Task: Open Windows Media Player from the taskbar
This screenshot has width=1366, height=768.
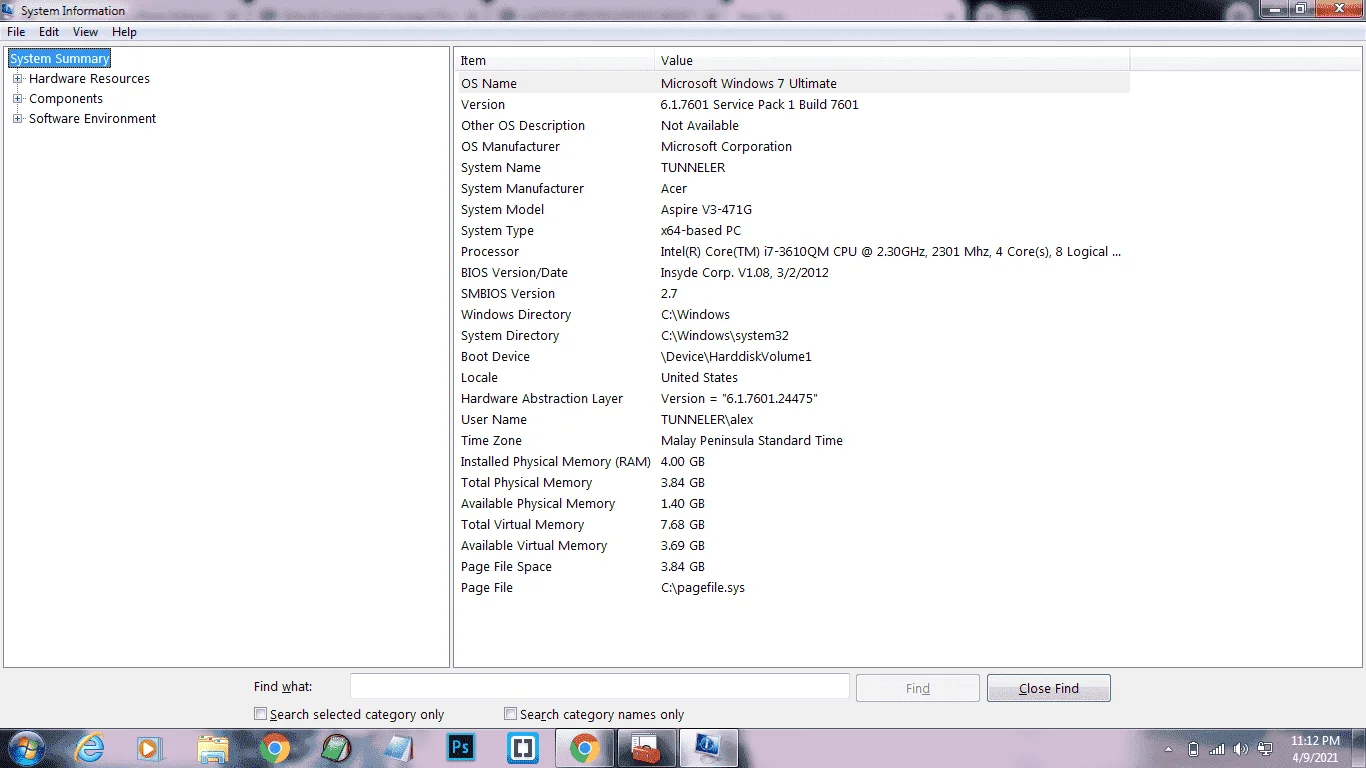Action: pyautogui.click(x=149, y=748)
